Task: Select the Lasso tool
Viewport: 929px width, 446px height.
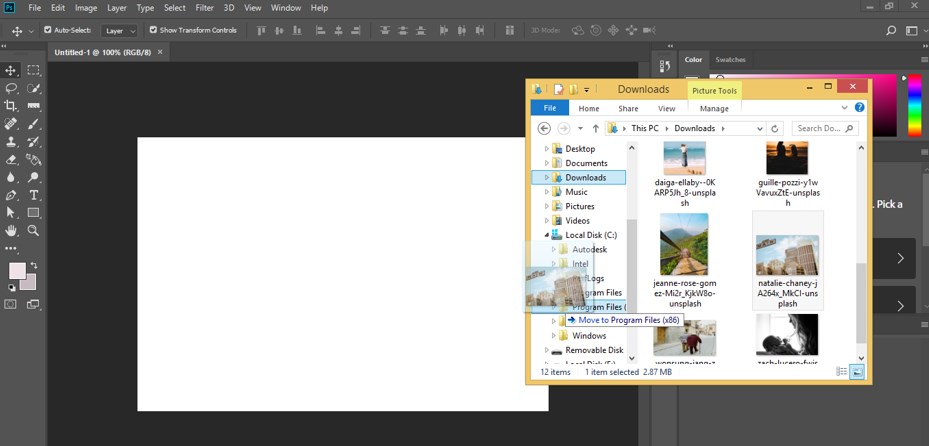Action: [12, 88]
